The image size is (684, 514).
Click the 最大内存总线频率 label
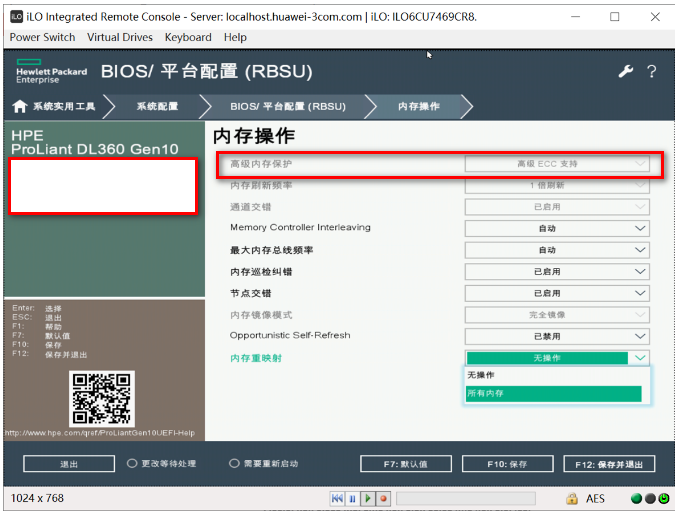271,250
